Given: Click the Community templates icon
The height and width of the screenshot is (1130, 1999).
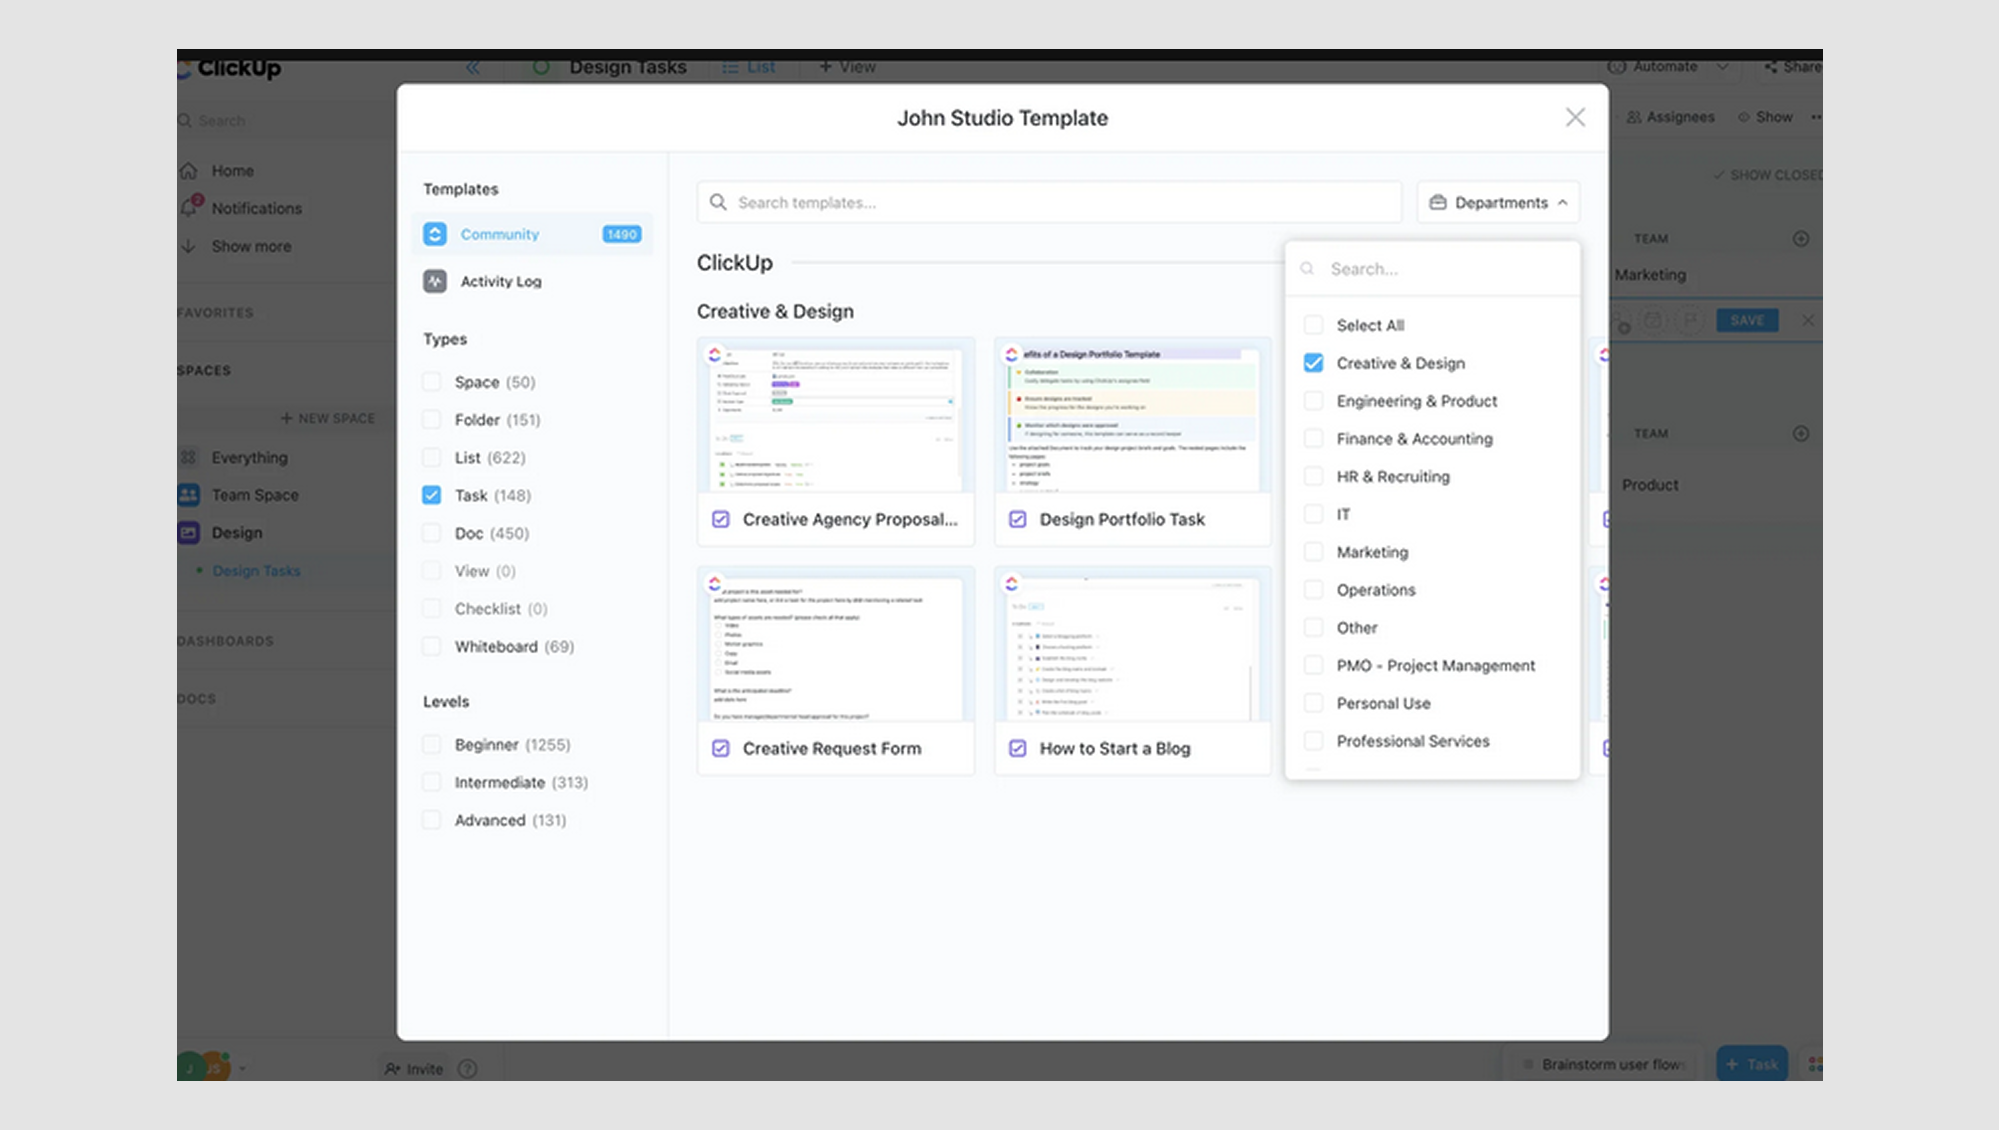Looking at the screenshot, I should (435, 234).
